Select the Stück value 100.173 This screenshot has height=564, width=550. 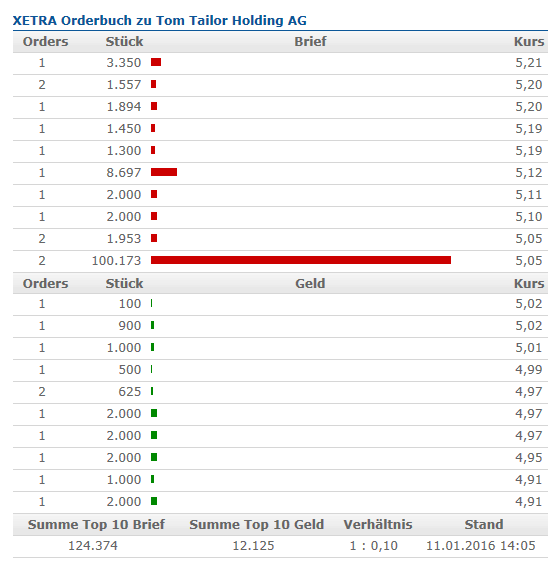(116, 261)
